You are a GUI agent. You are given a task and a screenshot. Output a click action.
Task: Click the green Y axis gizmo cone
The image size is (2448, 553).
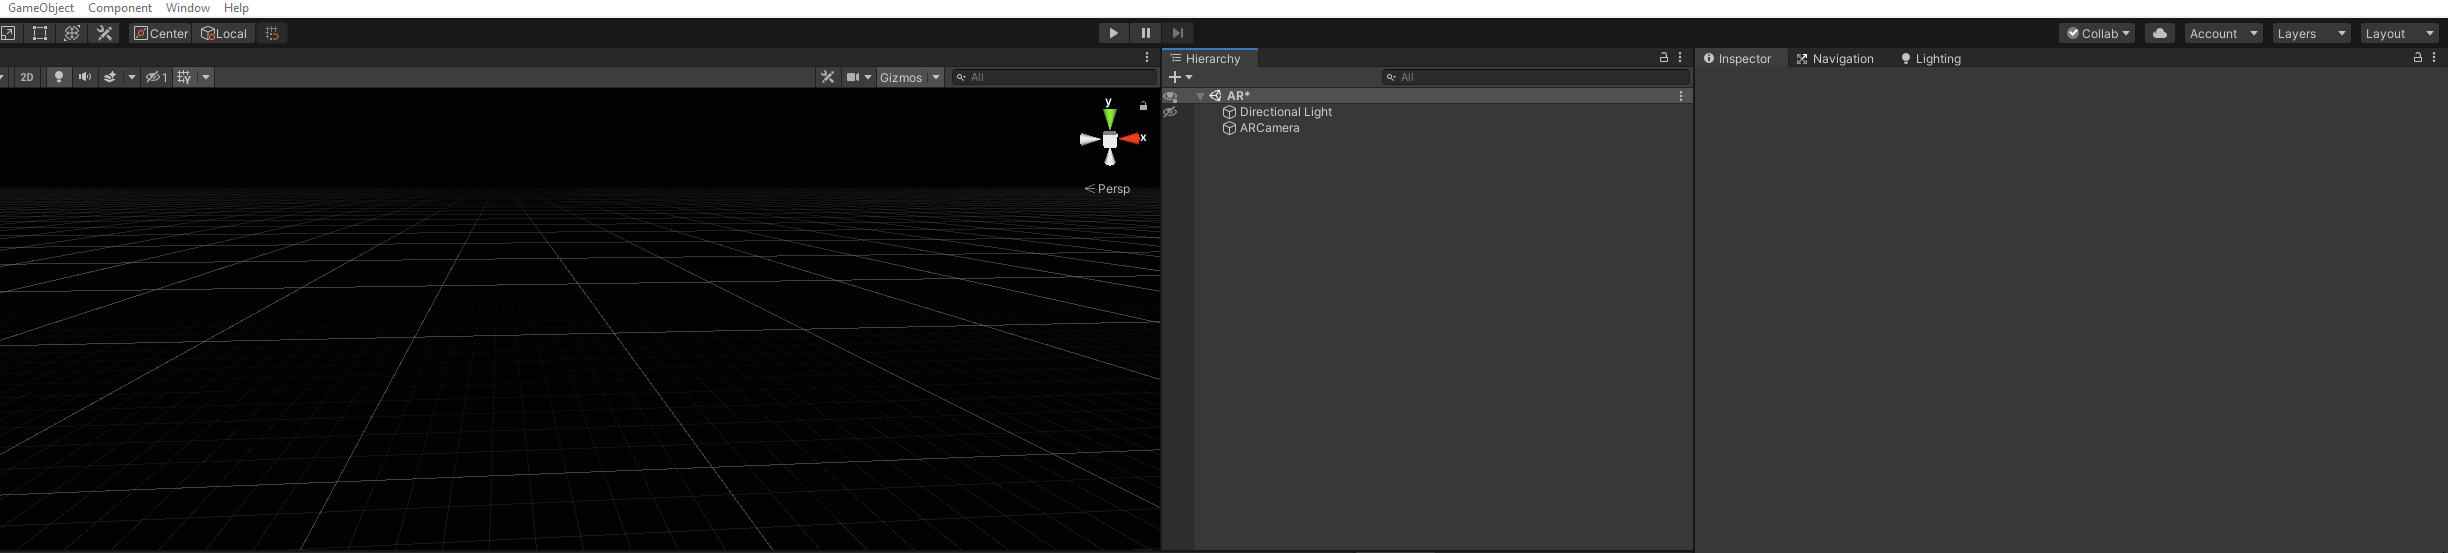tap(1109, 118)
